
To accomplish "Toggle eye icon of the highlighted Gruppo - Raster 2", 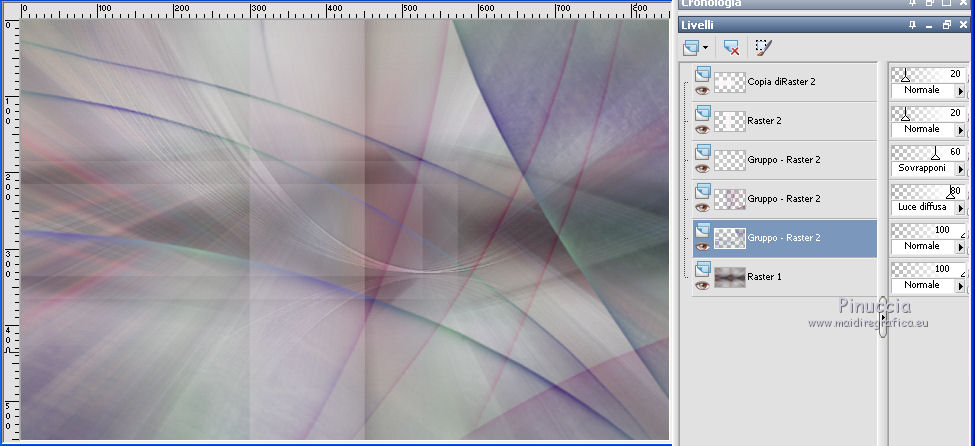I will point(703,246).
